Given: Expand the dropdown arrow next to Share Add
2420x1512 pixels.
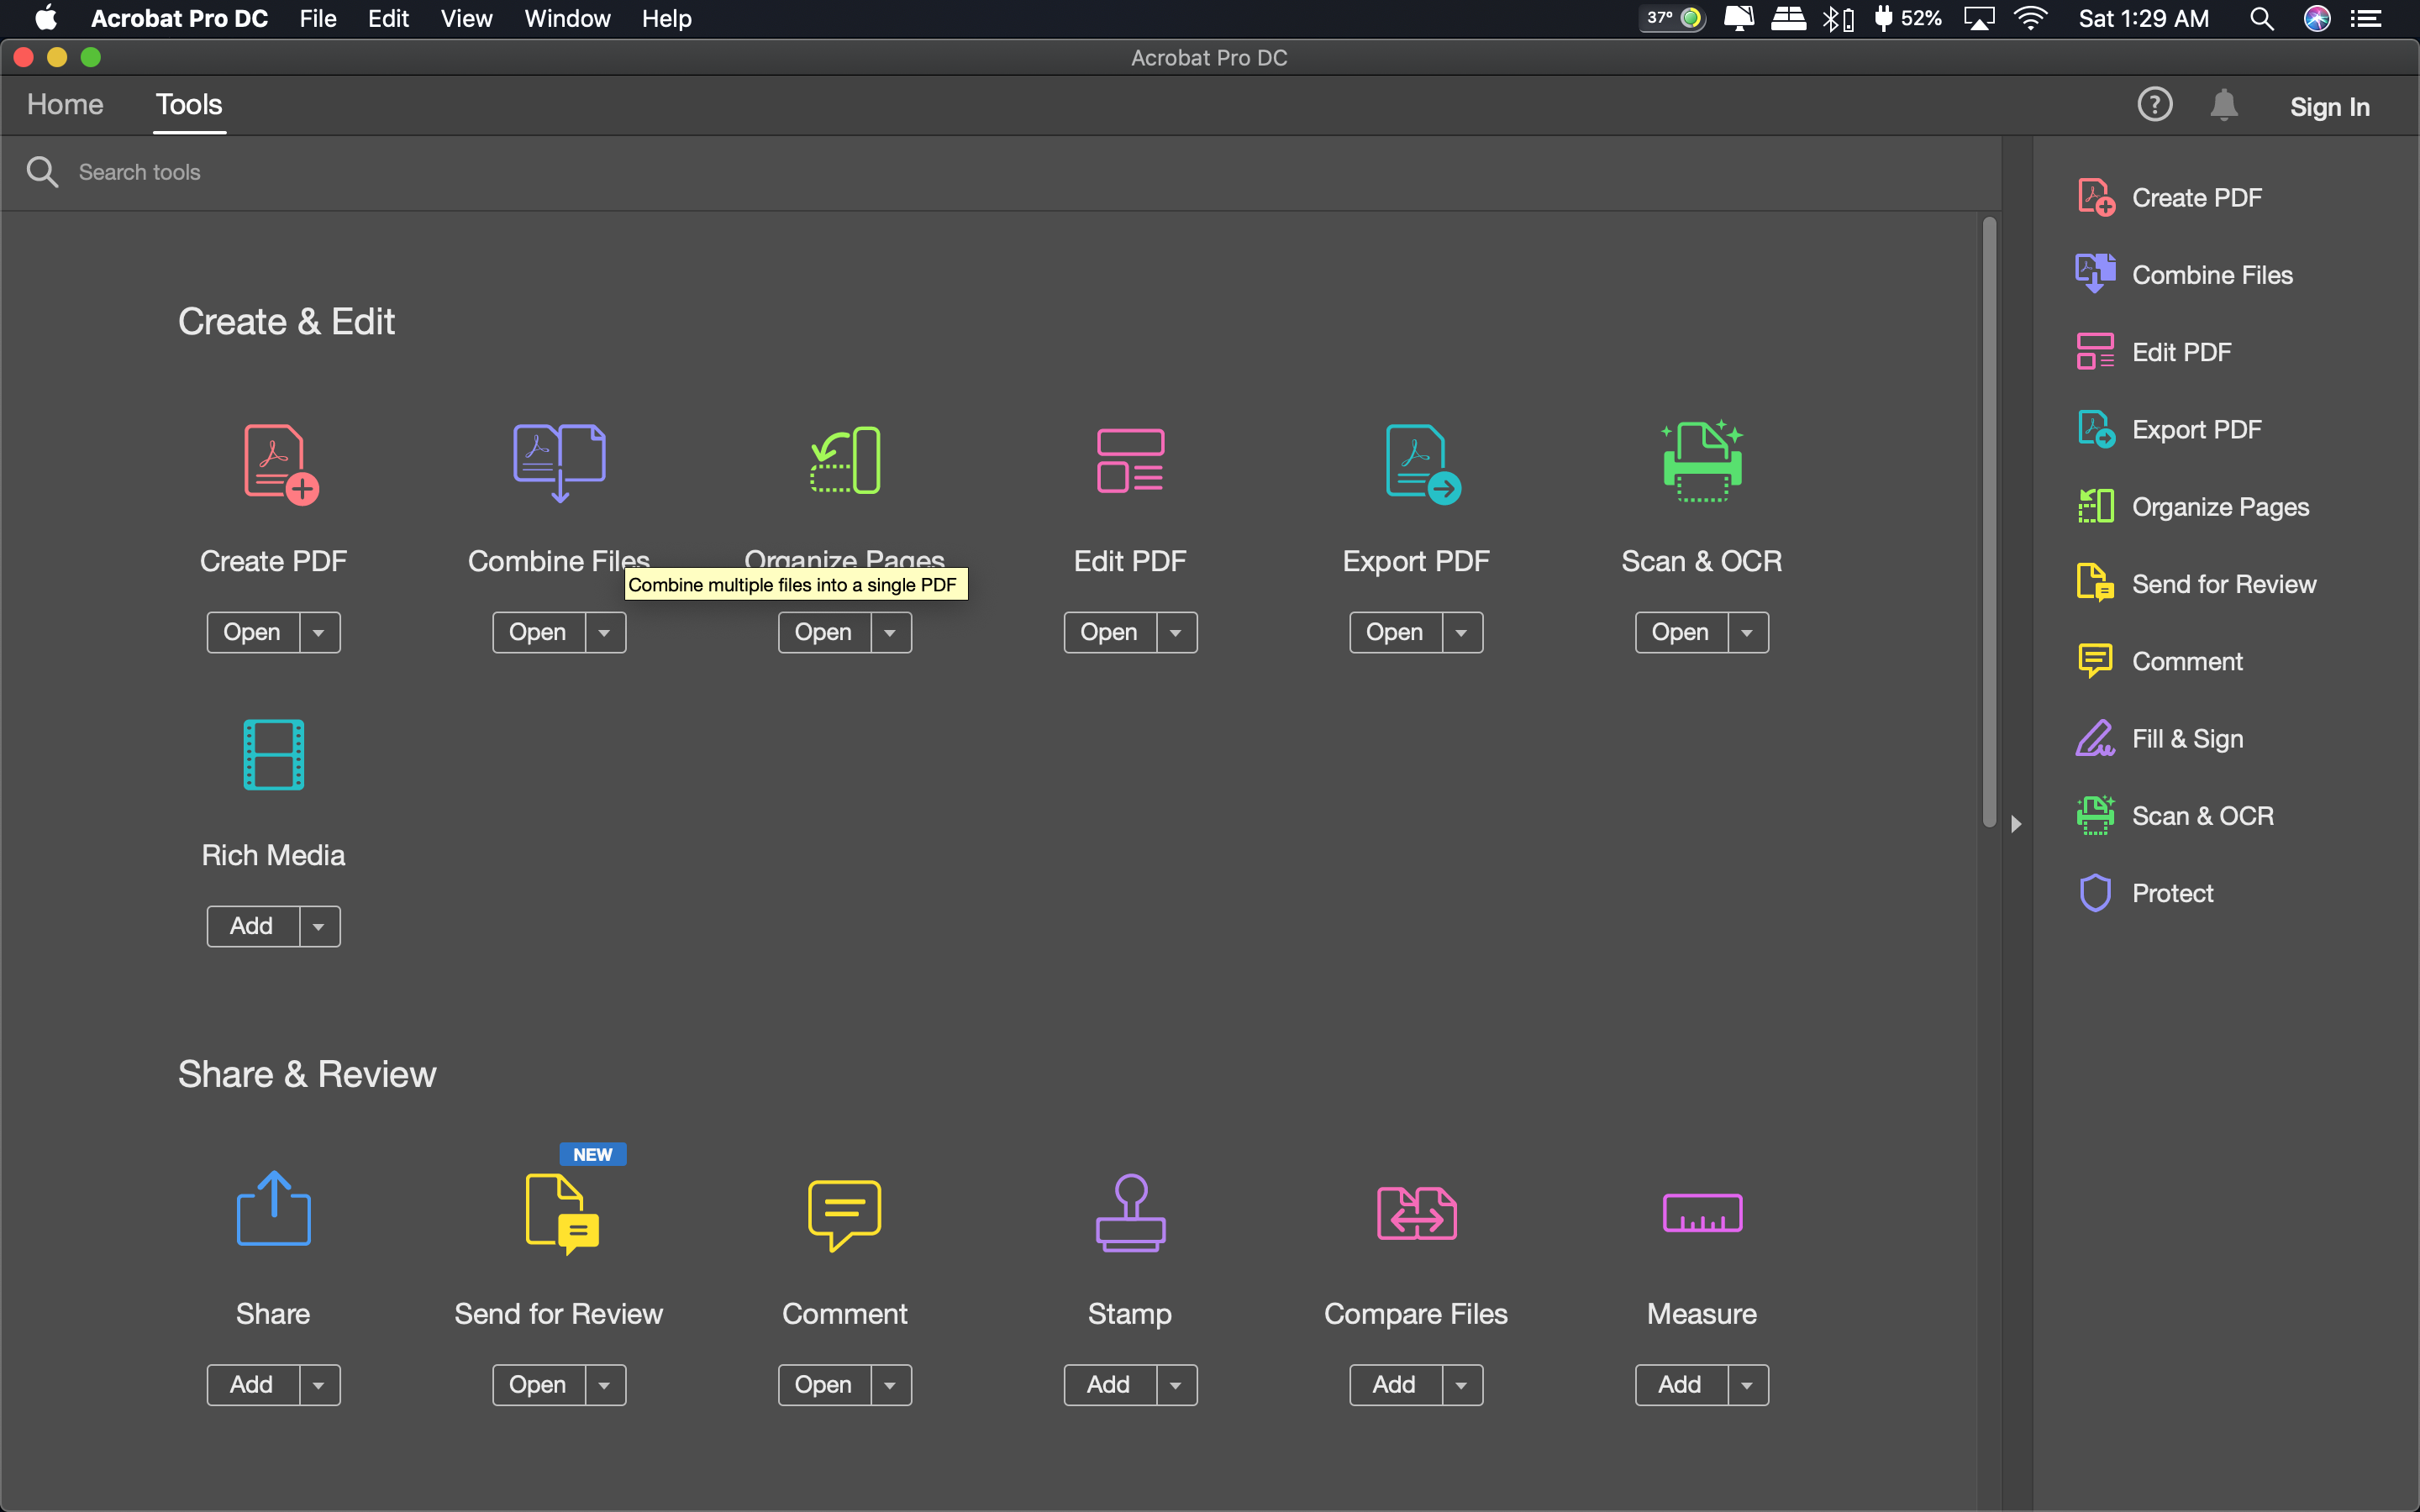Looking at the screenshot, I should pos(319,1385).
